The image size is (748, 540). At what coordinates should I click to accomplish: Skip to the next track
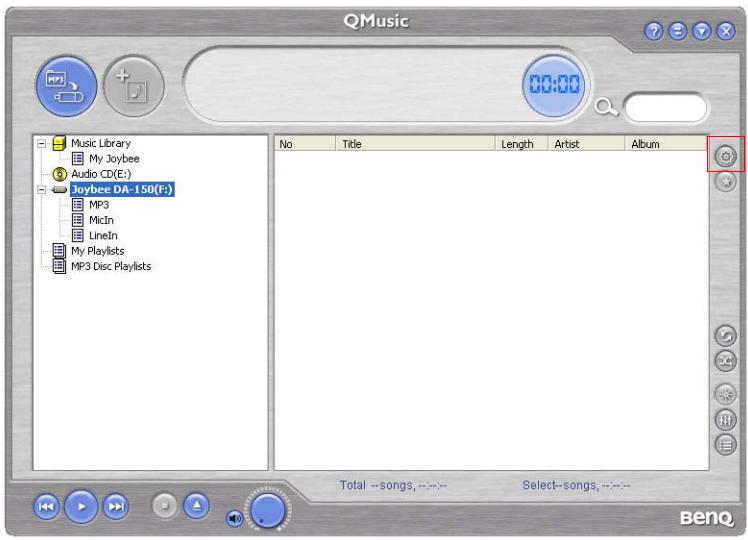[x=116, y=506]
